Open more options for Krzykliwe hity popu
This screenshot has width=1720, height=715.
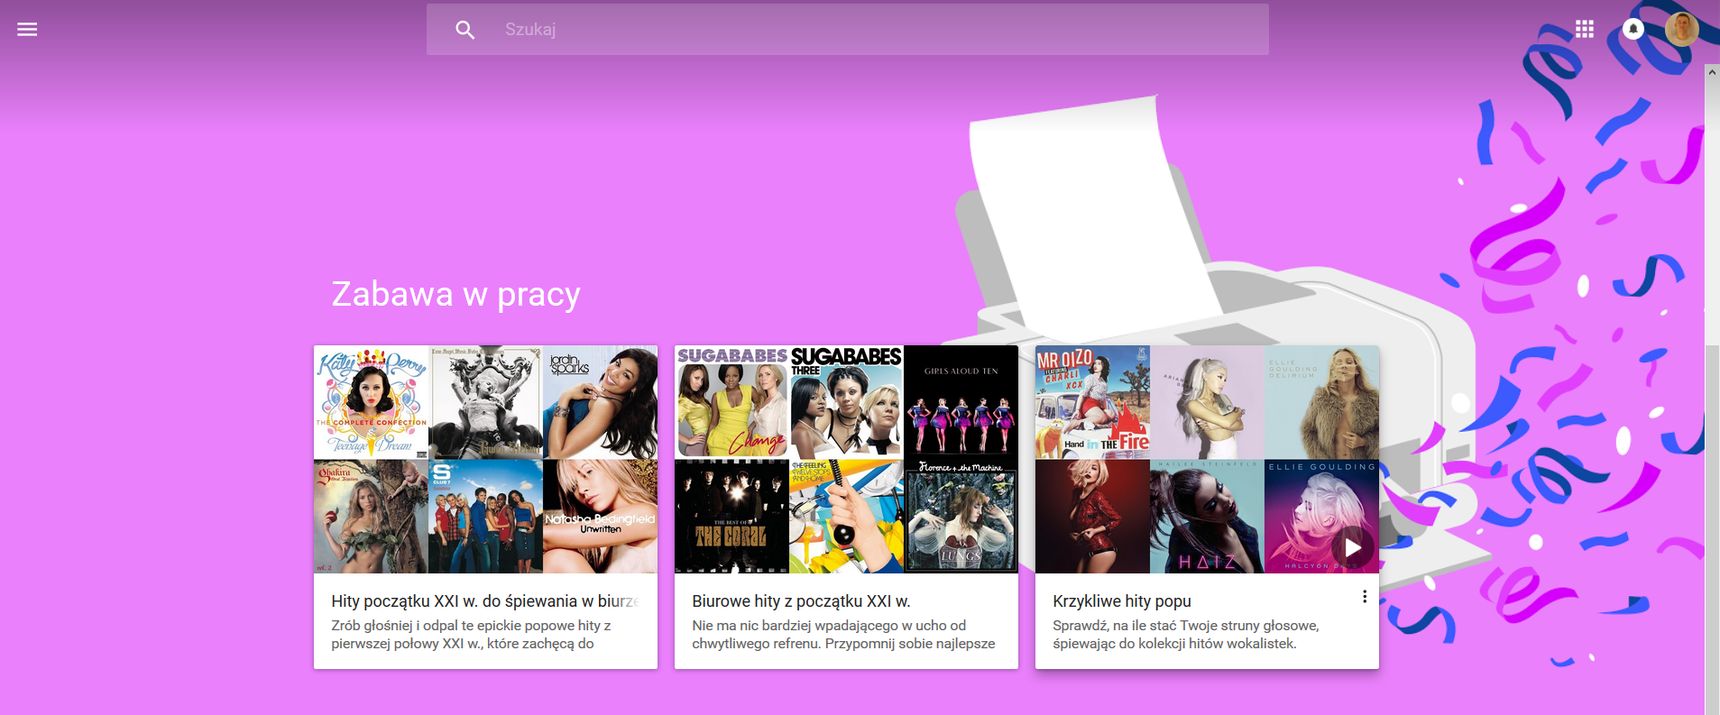[x=1364, y=597]
